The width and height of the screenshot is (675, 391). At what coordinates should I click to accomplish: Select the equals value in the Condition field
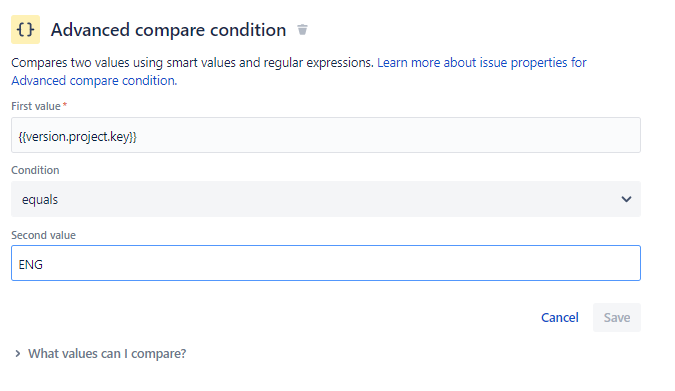40,200
